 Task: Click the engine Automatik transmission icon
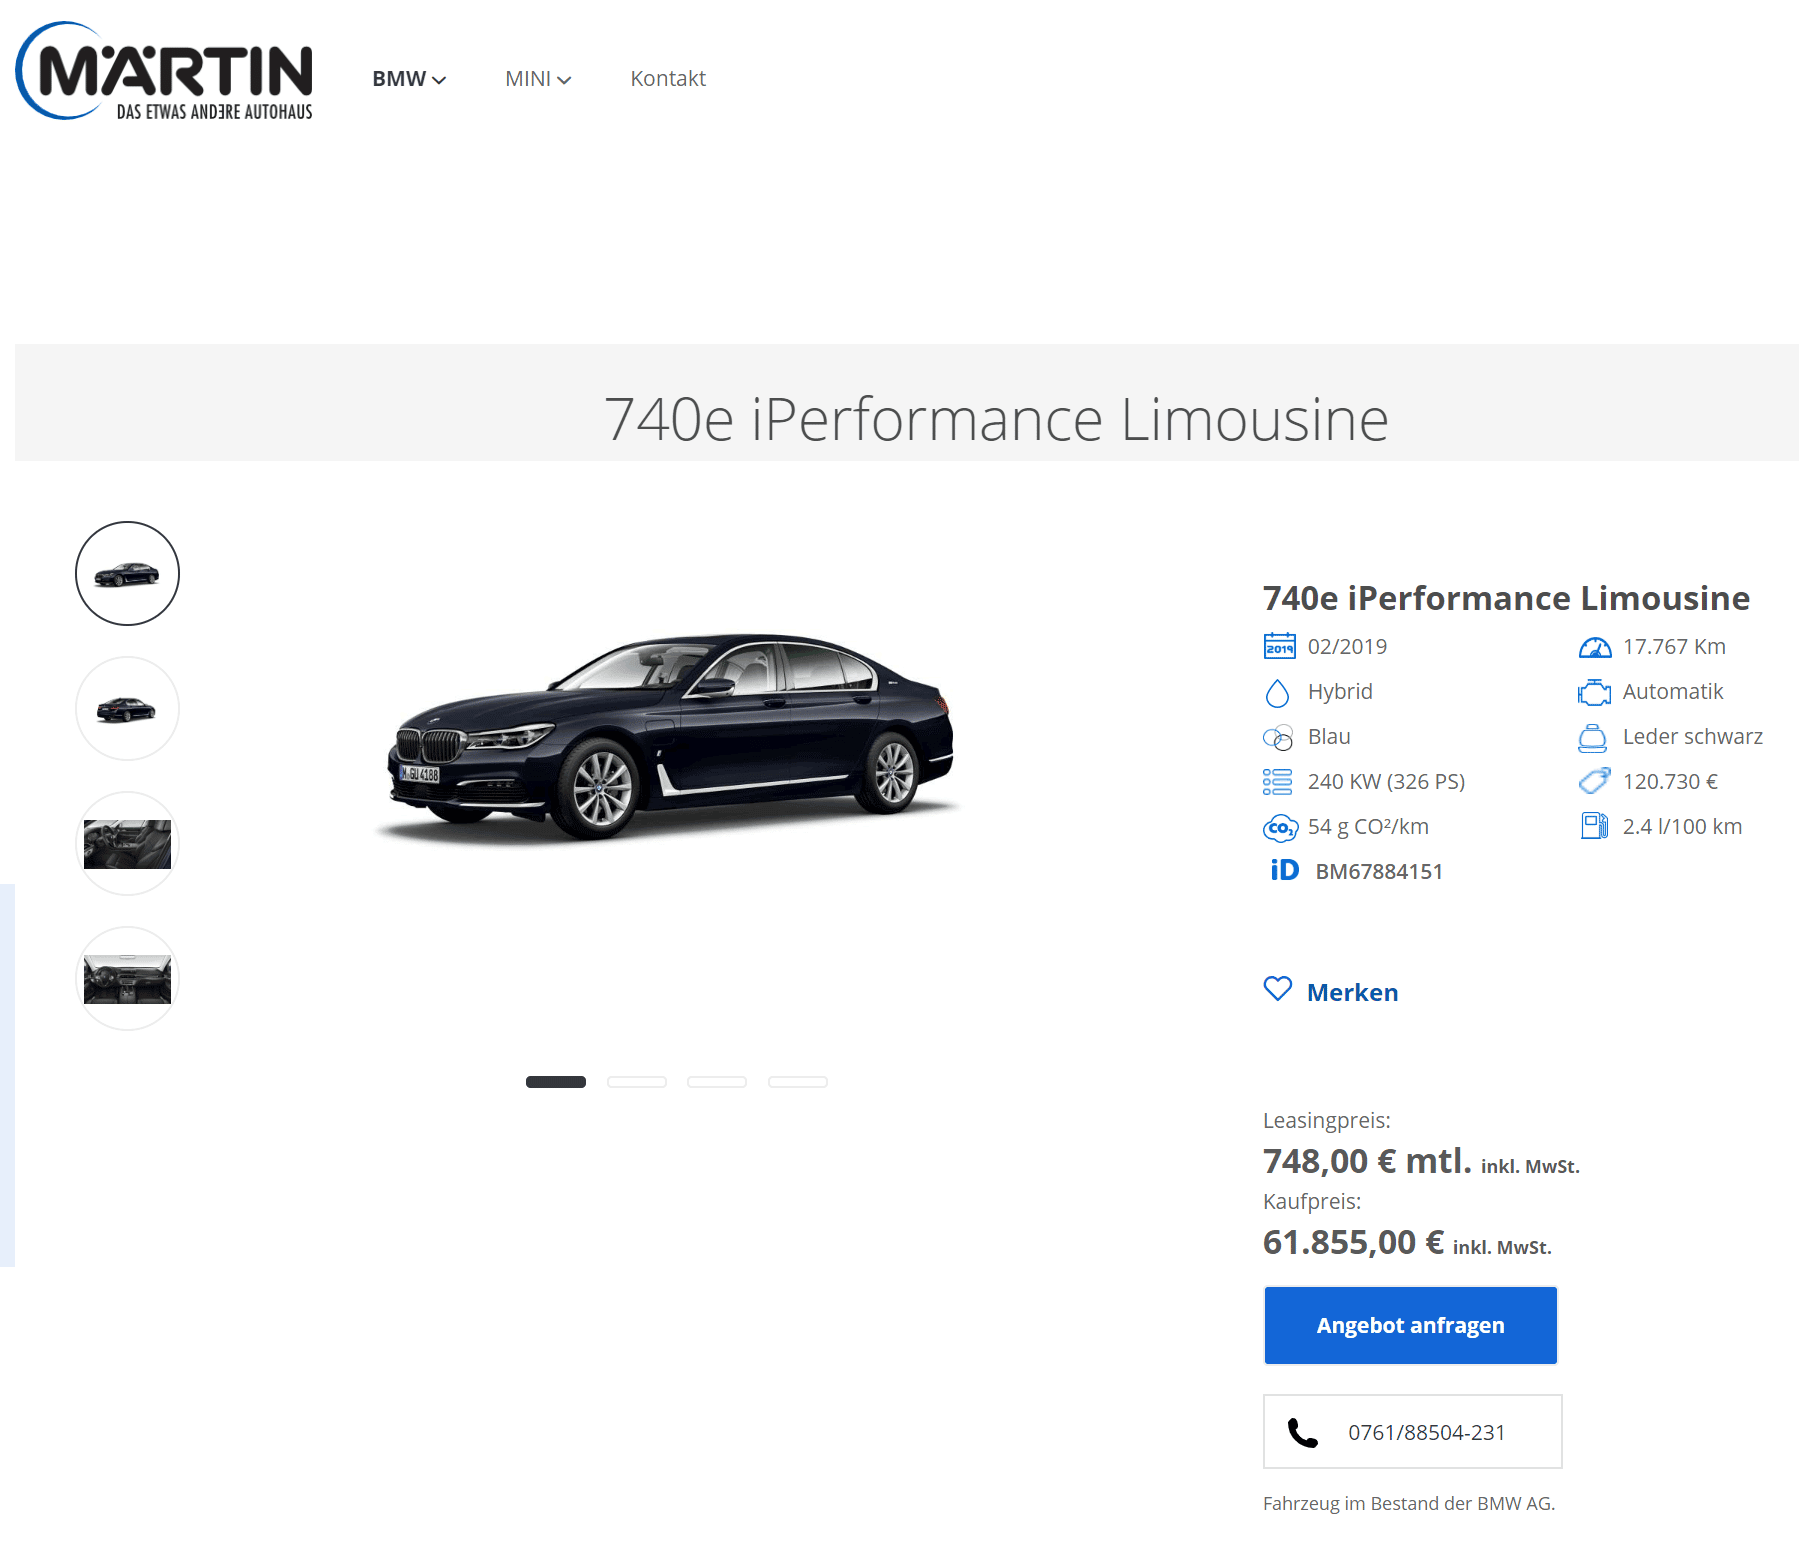[x=1594, y=692]
